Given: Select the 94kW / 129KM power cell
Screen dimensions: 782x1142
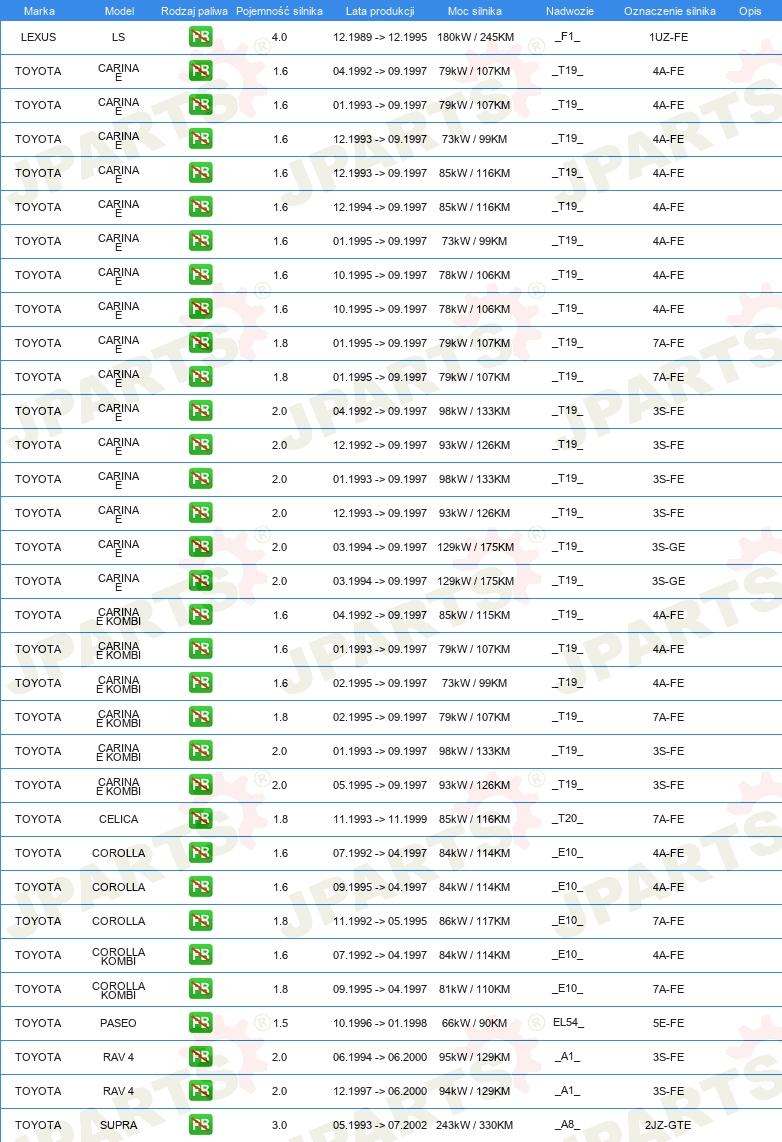Looking at the screenshot, I should [x=475, y=1091].
